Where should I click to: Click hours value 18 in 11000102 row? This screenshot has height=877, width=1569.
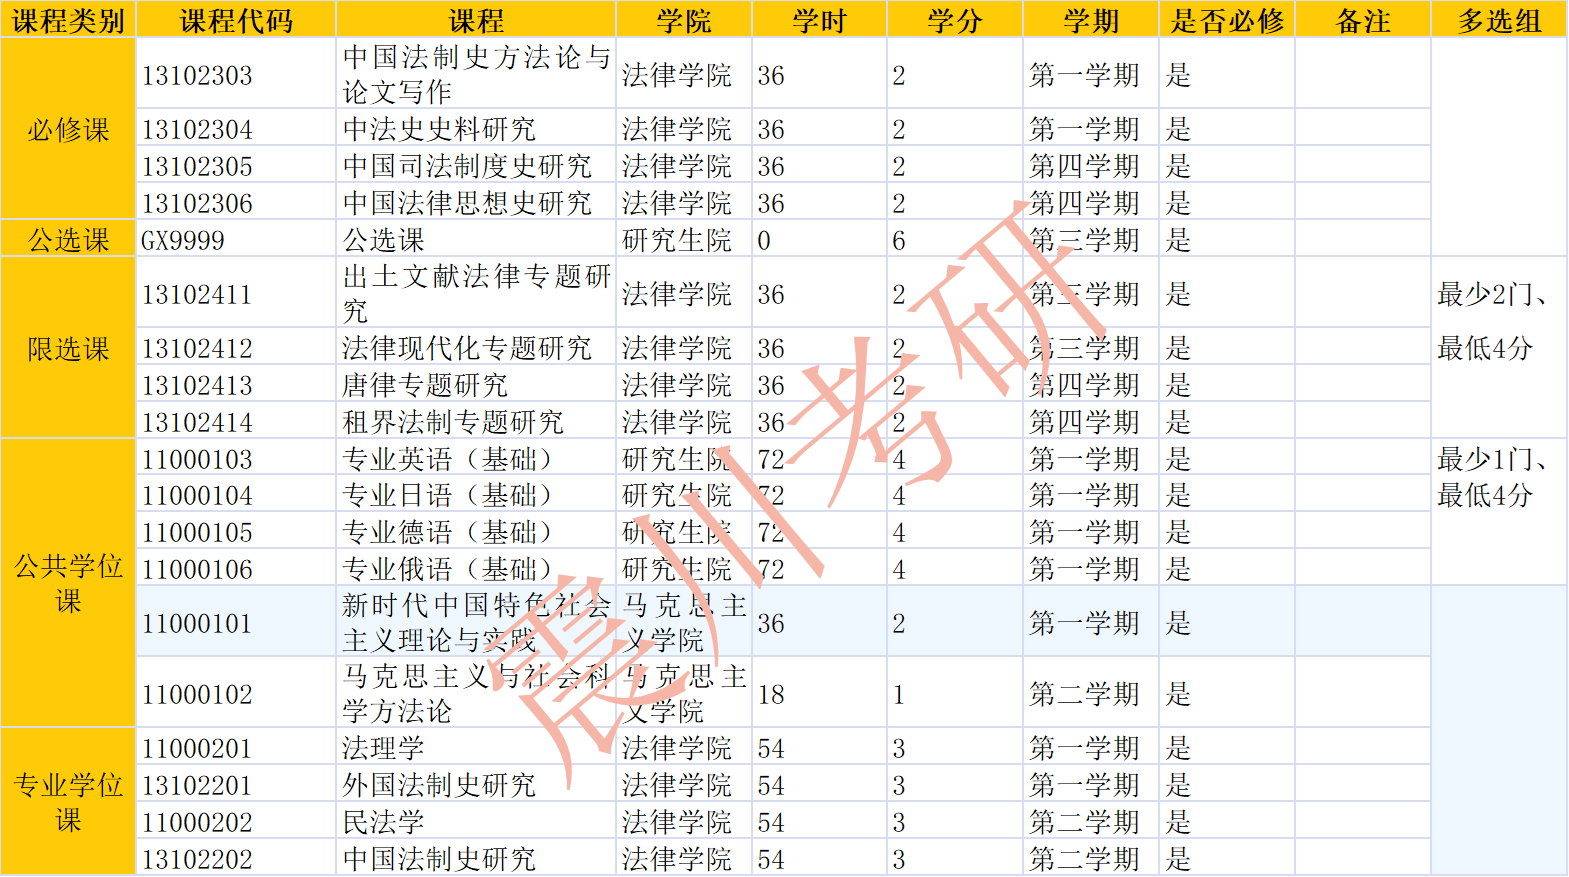pyautogui.click(x=770, y=694)
